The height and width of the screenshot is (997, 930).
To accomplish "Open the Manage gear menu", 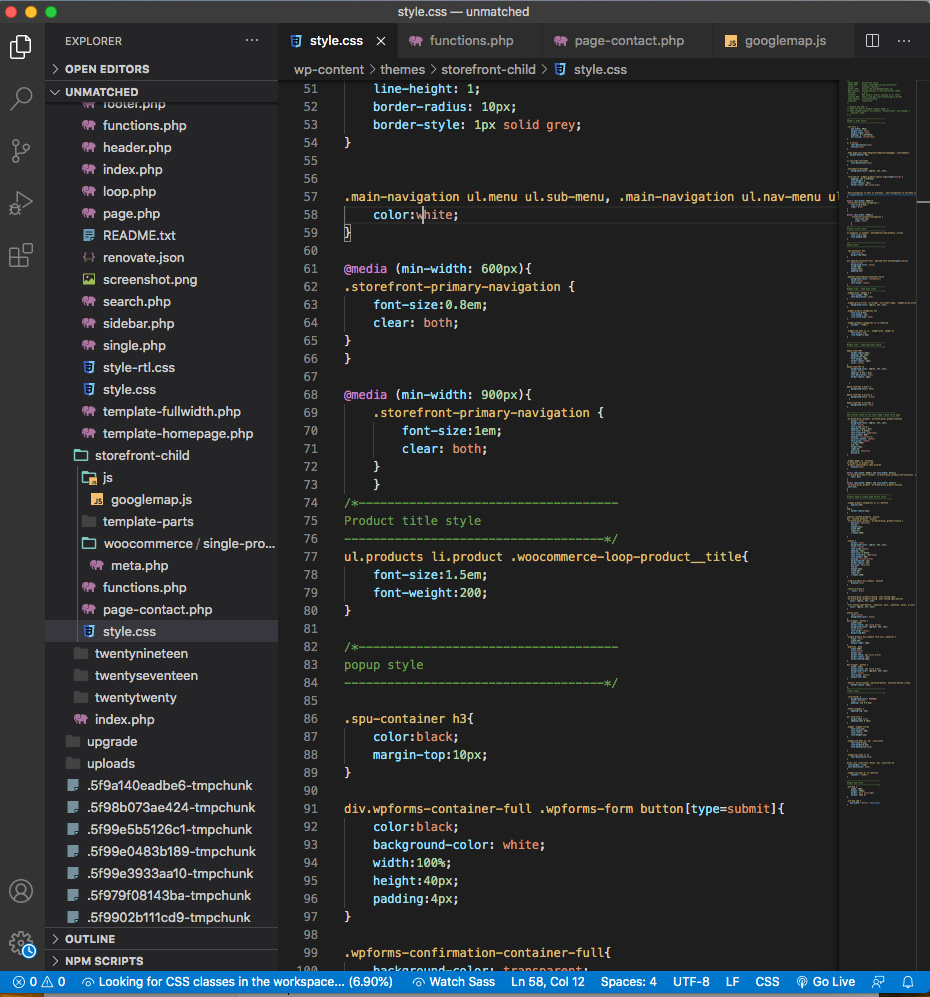I will coord(21,944).
